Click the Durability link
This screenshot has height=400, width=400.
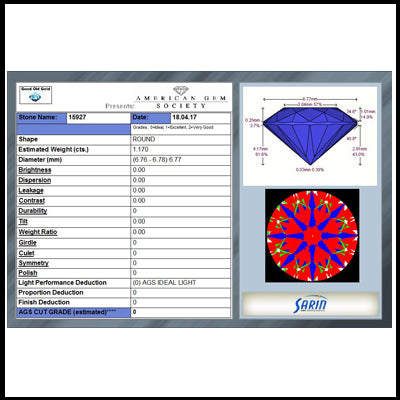coord(33,211)
